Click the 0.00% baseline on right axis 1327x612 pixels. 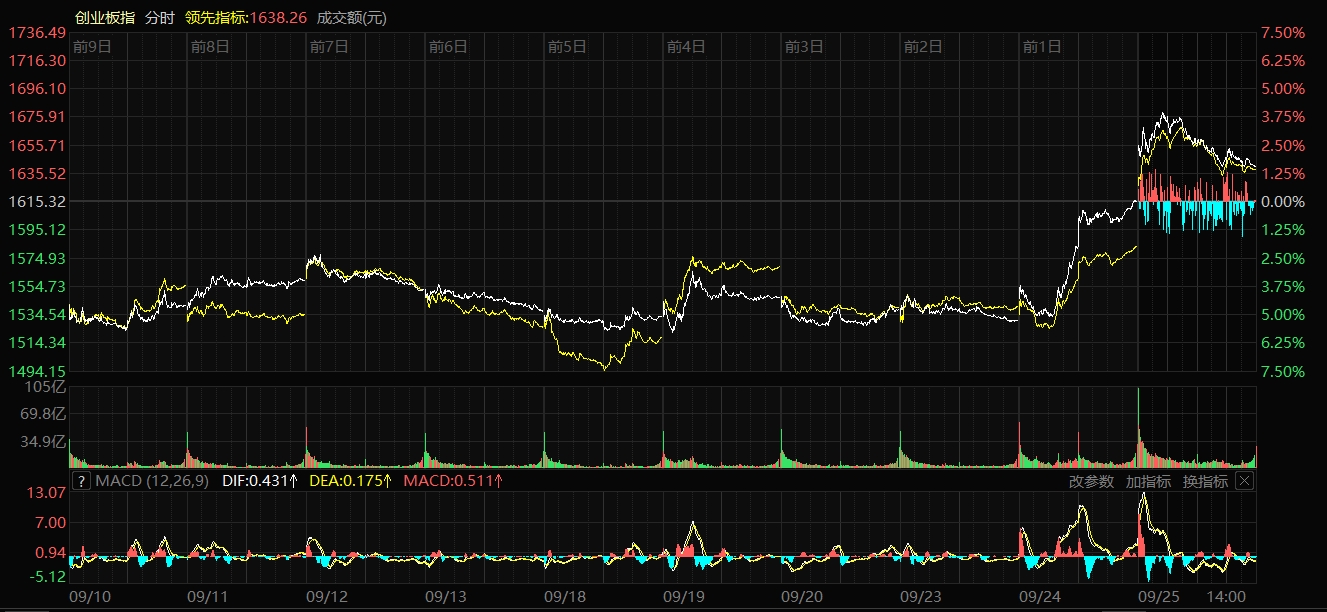pyautogui.click(x=1283, y=202)
